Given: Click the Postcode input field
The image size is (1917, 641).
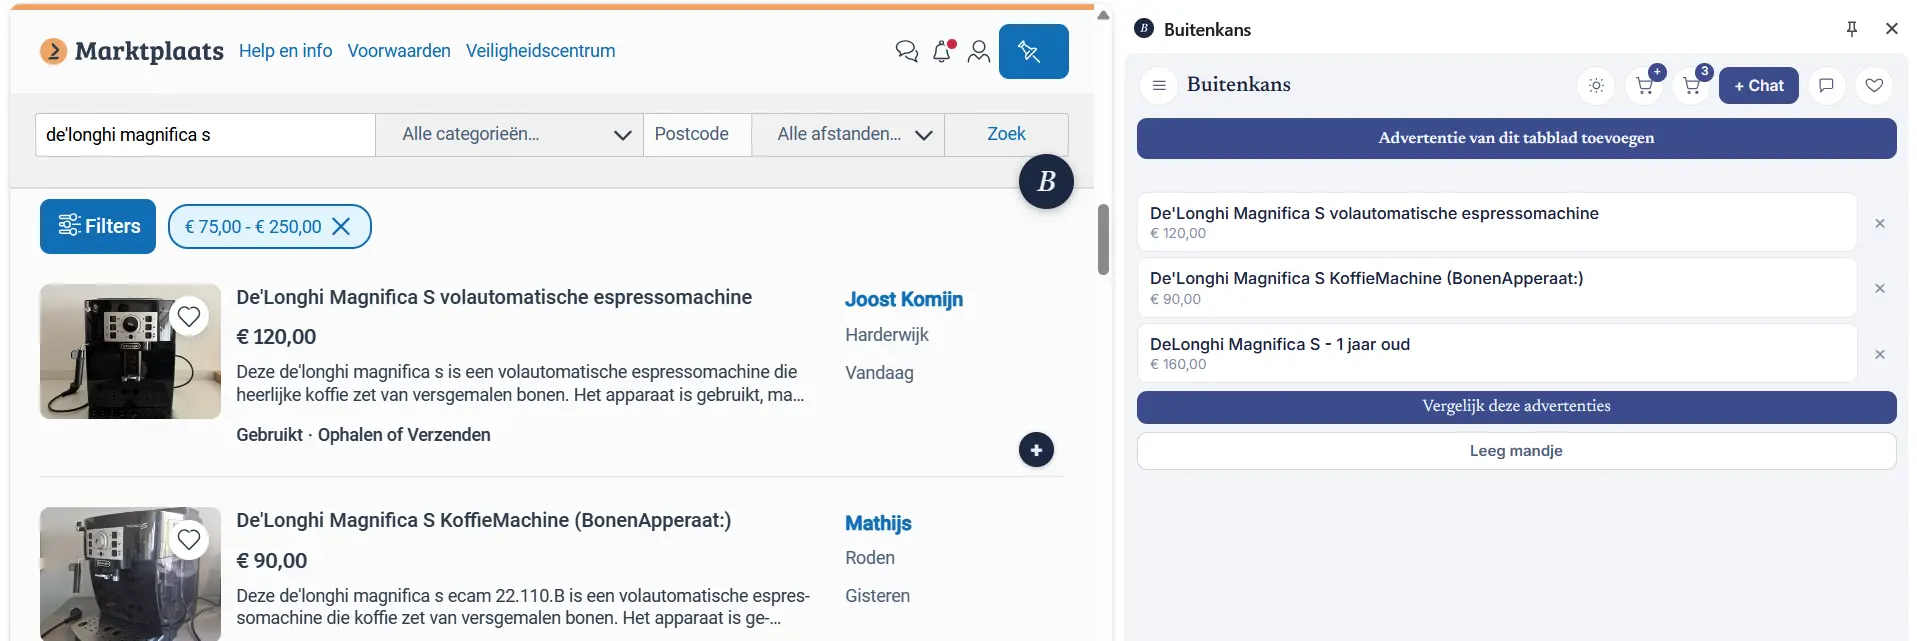Looking at the screenshot, I should [698, 134].
